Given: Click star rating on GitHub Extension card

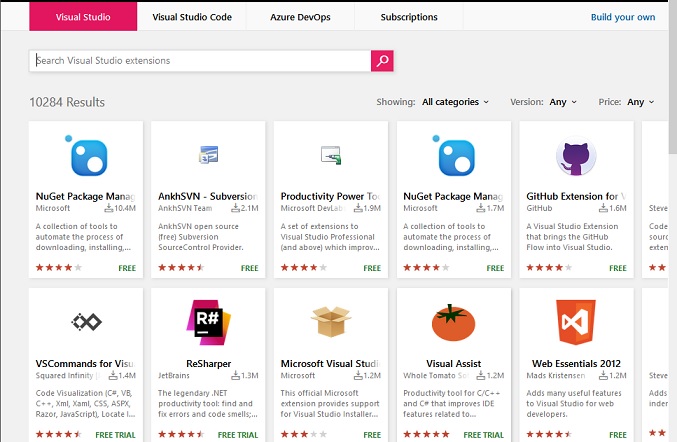Looking at the screenshot, I should (549, 268).
